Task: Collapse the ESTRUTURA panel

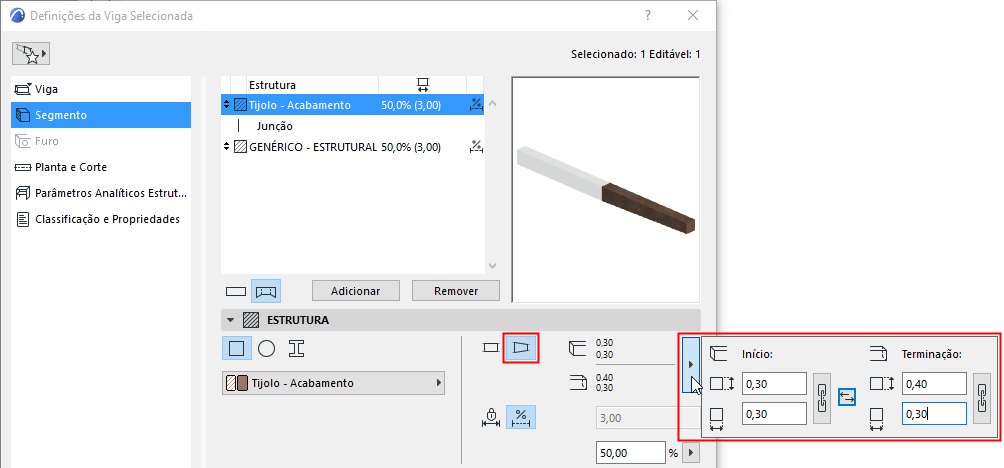Action: click(231, 319)
